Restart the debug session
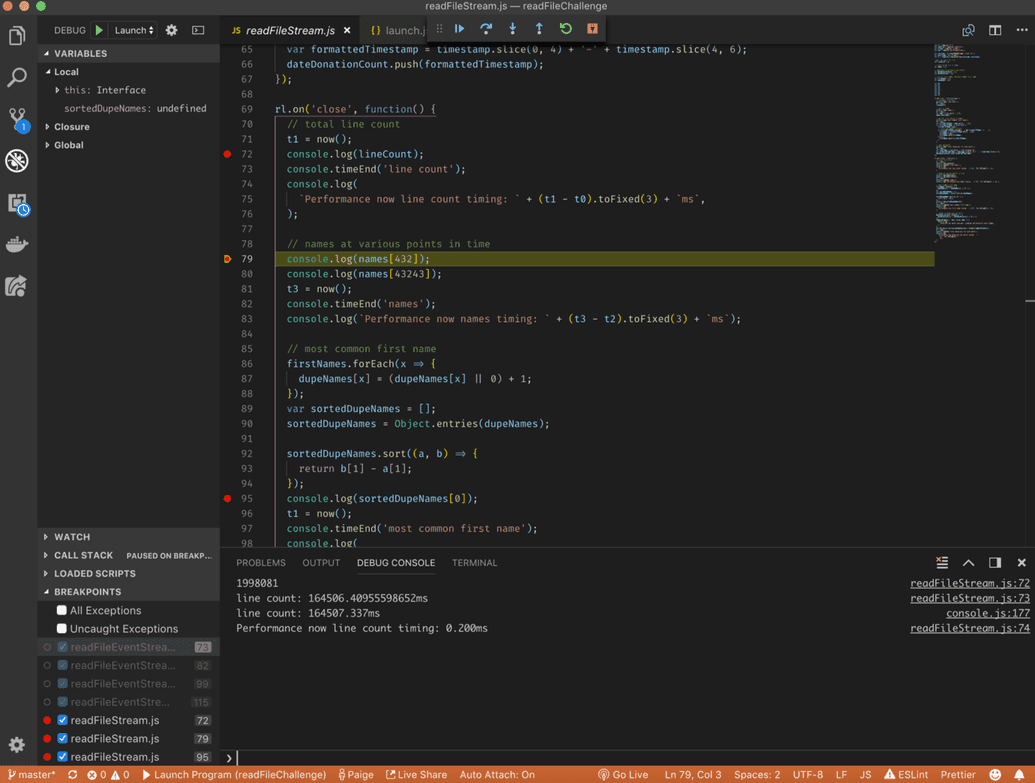The image size is (1035, 783). [564, 29]
